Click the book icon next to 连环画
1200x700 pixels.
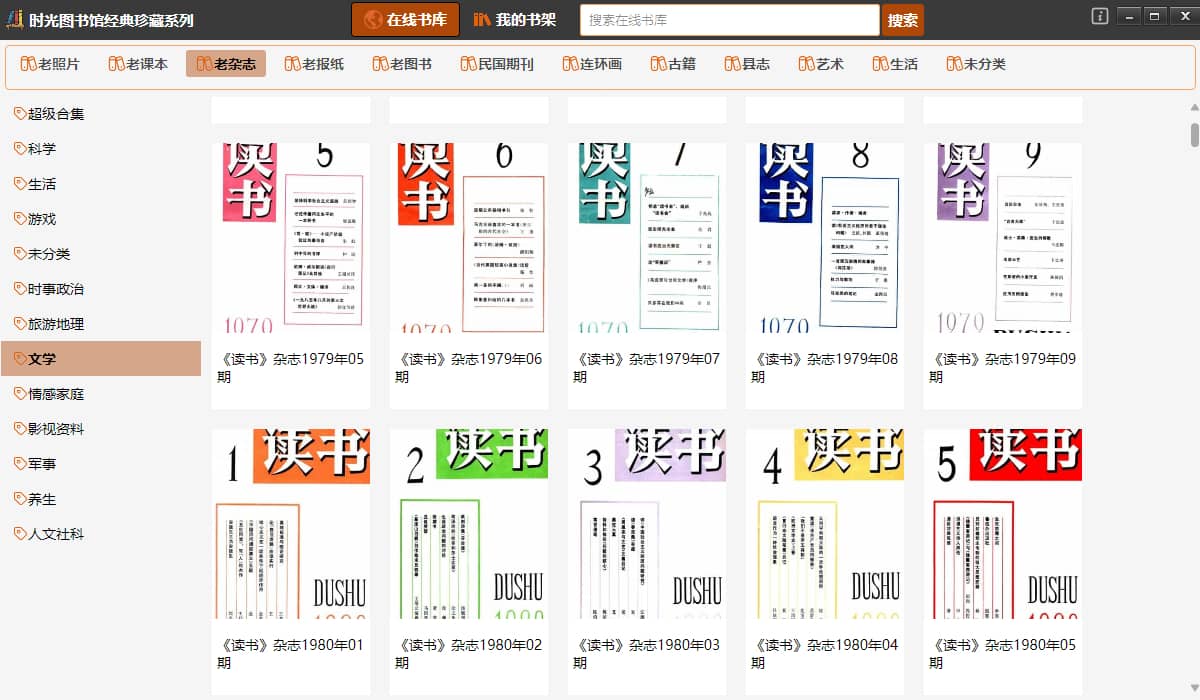570,64
